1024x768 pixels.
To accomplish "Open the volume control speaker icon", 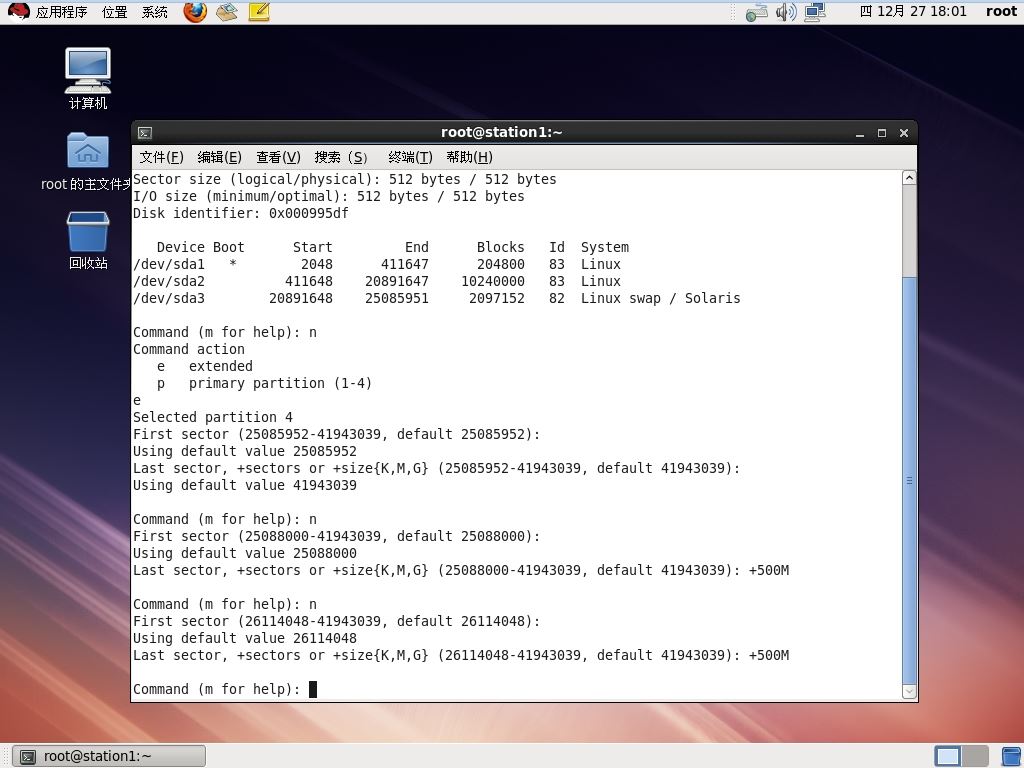I will pos(786,12).
